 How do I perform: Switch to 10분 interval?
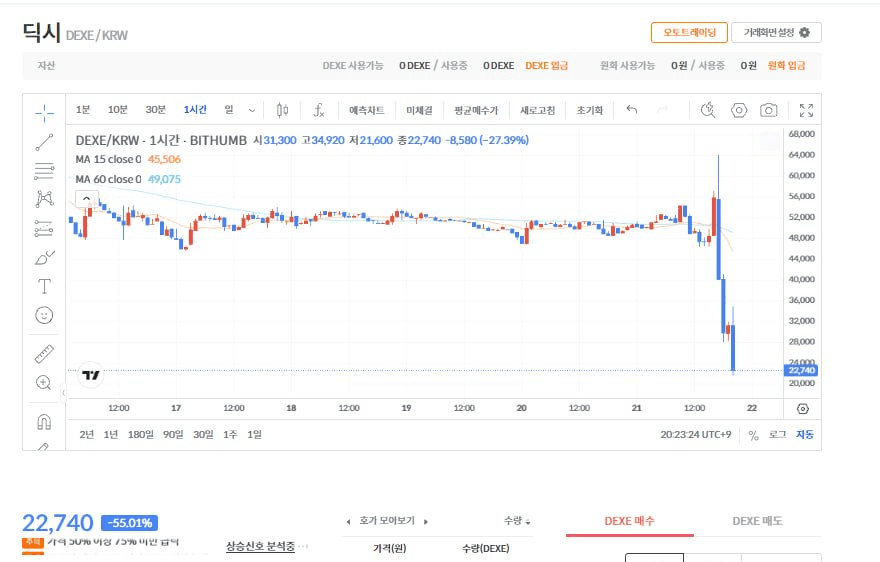pyautogui.click(x=118, y=109)
